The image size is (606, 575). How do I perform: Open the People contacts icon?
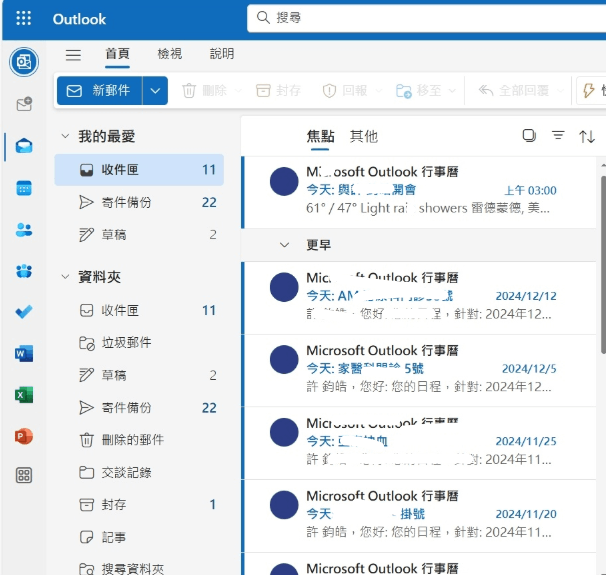(24, 230)
